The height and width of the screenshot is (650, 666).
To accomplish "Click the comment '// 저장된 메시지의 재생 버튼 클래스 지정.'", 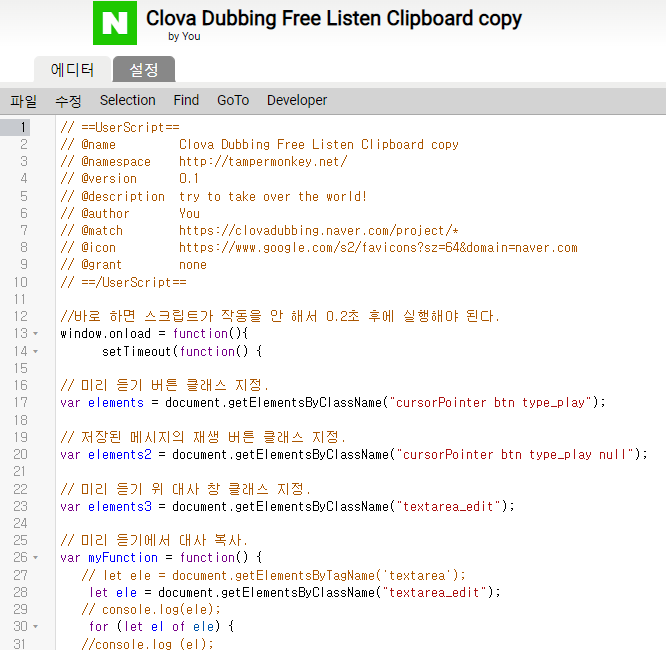I will coord(203,437).
